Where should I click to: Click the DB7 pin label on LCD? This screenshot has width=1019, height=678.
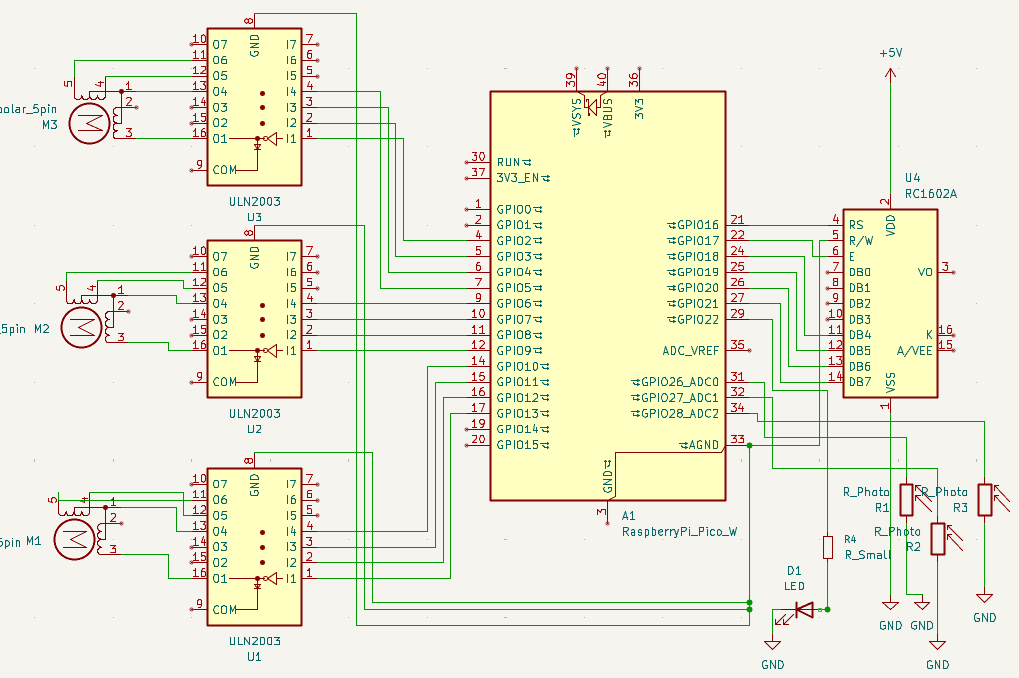tap(860, 382)
